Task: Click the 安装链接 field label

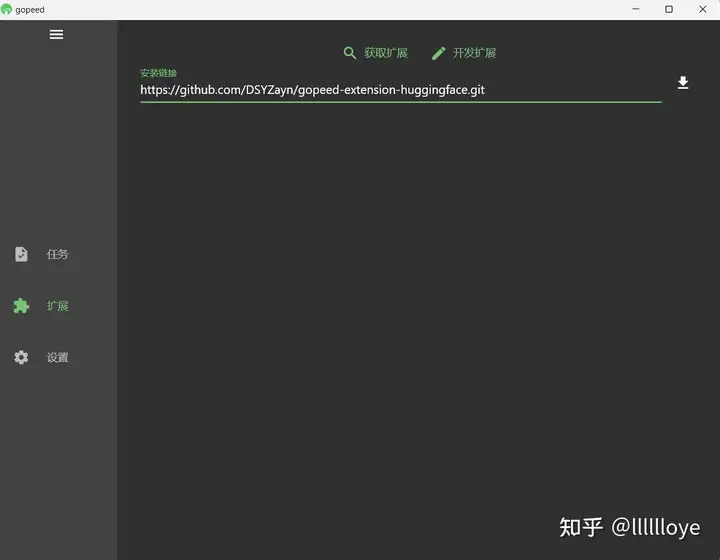Action: coord(158,73)
